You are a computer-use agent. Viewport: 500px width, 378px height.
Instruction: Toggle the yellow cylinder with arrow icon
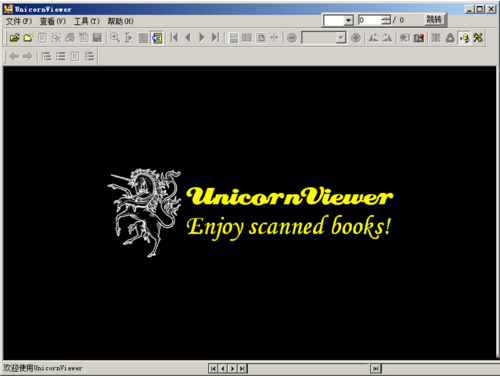click(x=464, y=38)
